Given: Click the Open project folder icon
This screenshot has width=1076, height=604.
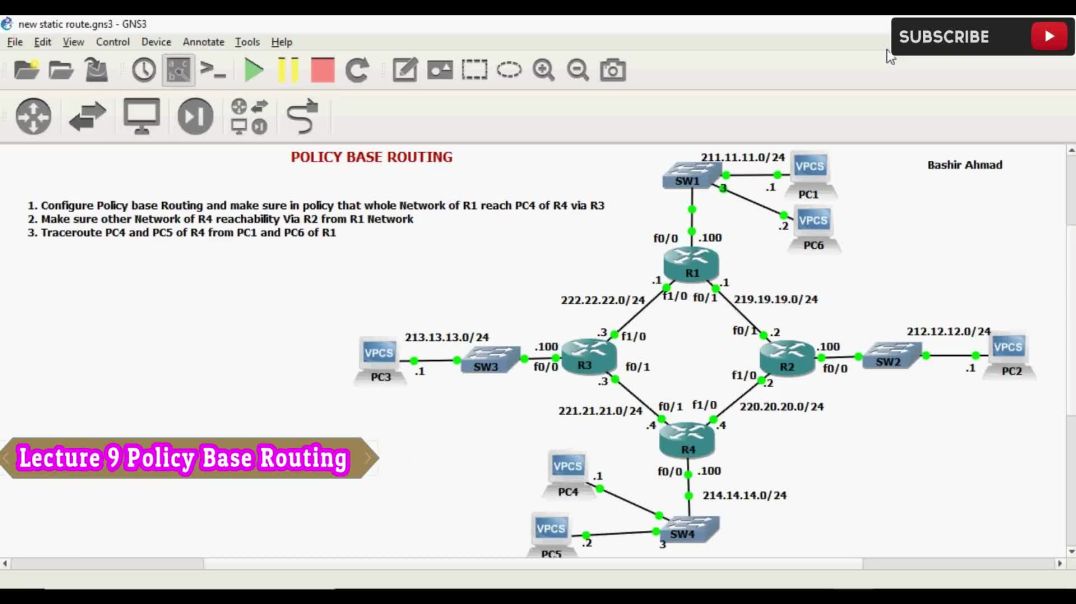Looking at the screenshot, I should point(61,70).
